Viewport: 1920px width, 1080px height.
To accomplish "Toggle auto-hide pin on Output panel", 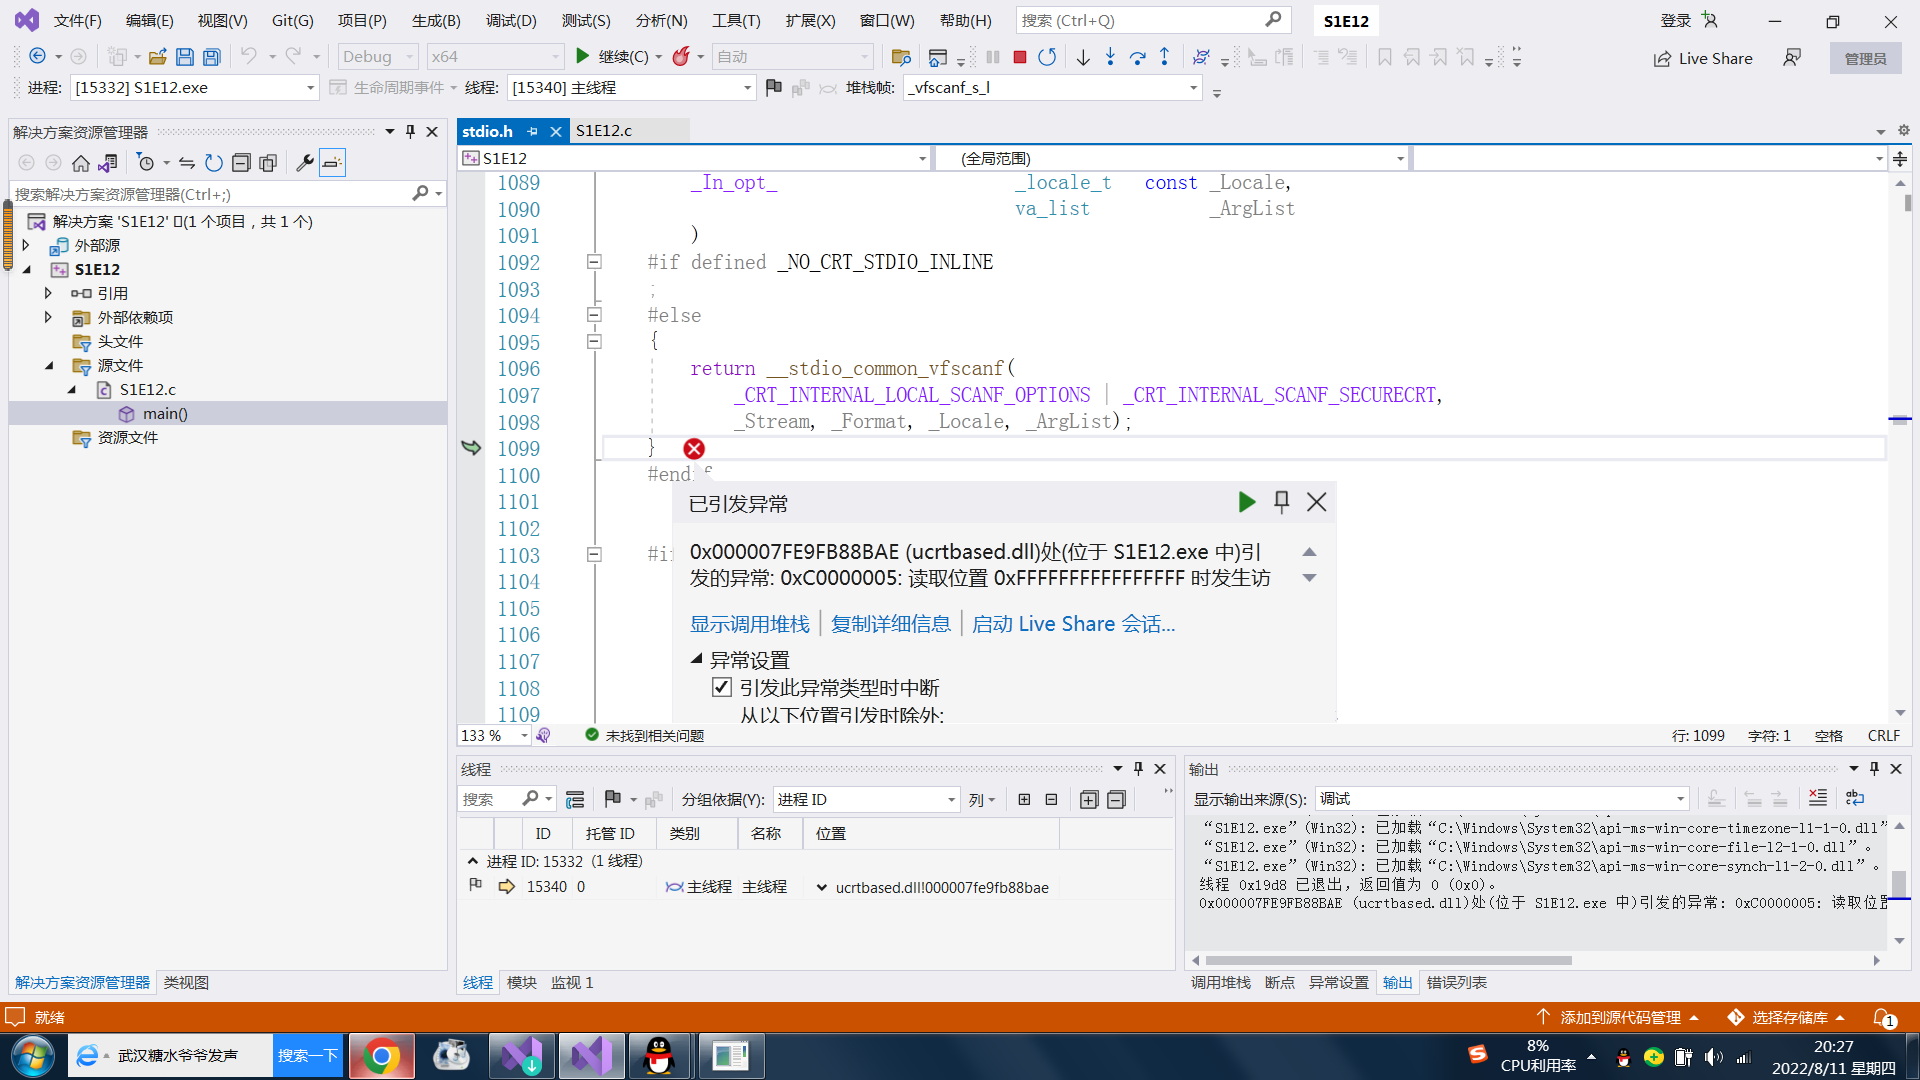I will [x=1874, y=768].
